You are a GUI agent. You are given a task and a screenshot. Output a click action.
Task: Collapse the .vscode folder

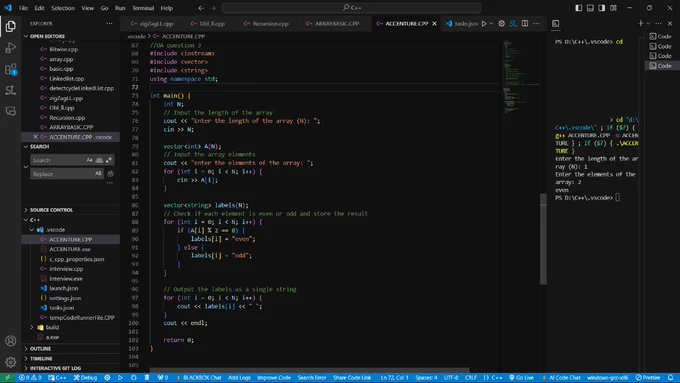click(x=56, y=230)
